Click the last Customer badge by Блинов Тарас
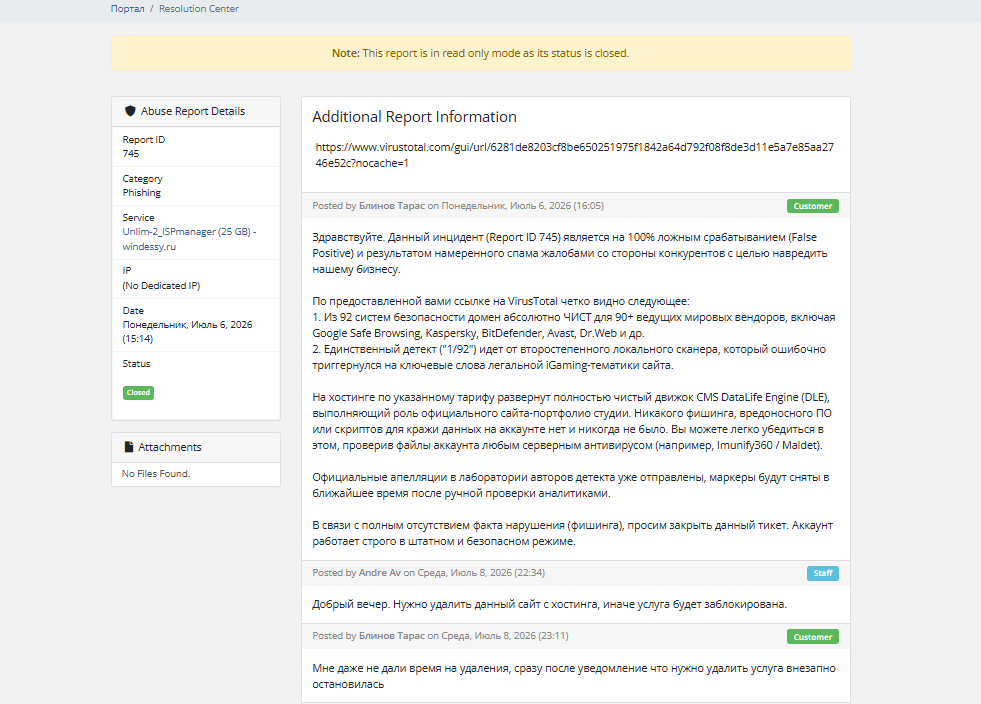 pyautogui.click(x=813, y=636)
